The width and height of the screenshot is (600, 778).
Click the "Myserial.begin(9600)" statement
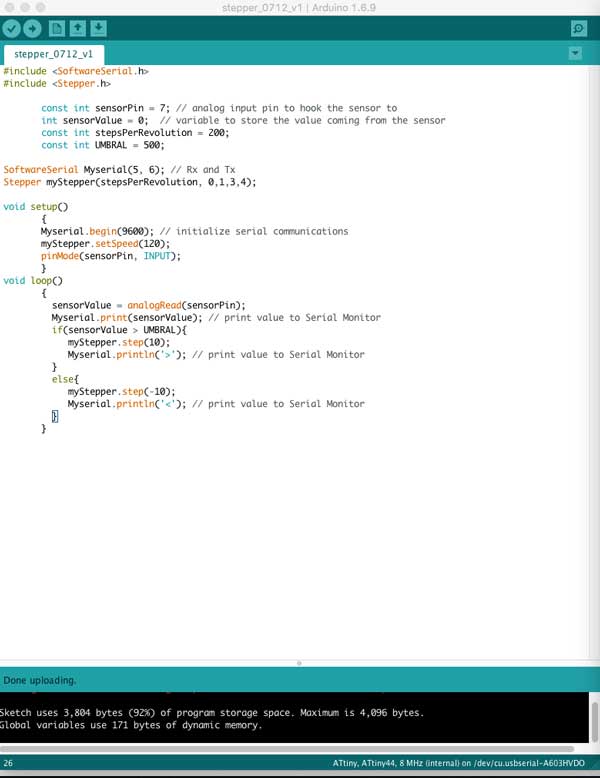(97, 231)
